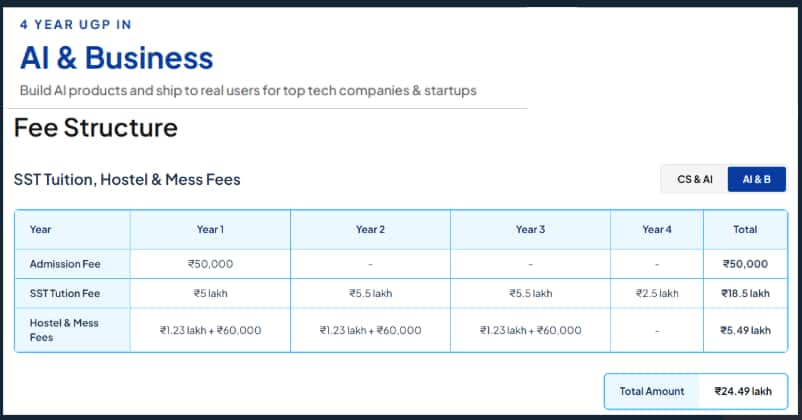
Task: Click the ₹18.5 lakh tuition total cell
Action: point(745,294)
